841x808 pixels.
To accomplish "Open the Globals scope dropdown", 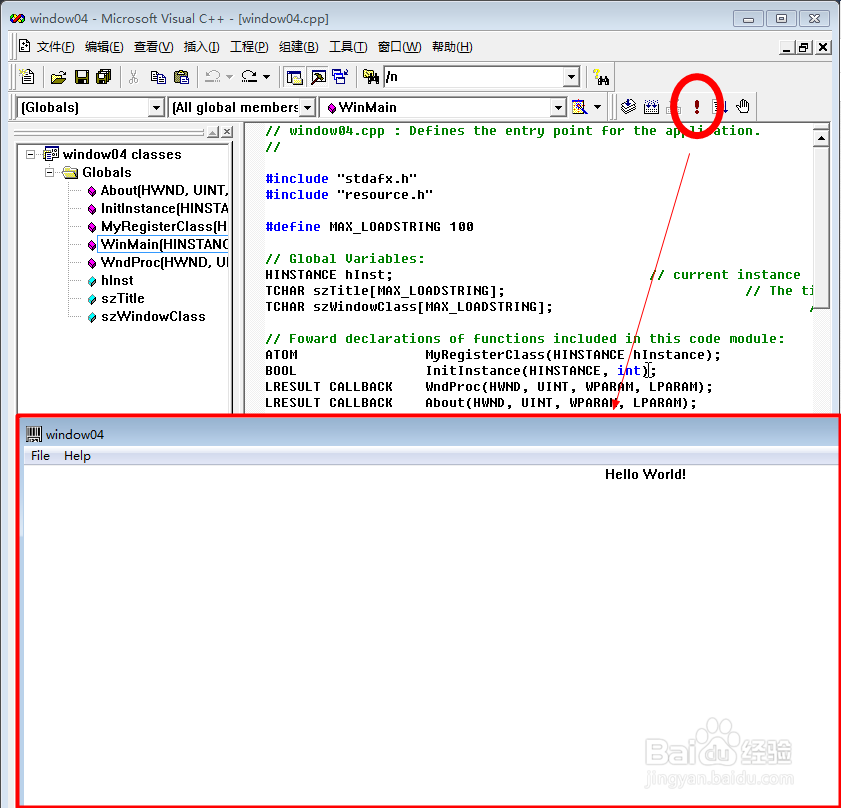I will [157, 107].
